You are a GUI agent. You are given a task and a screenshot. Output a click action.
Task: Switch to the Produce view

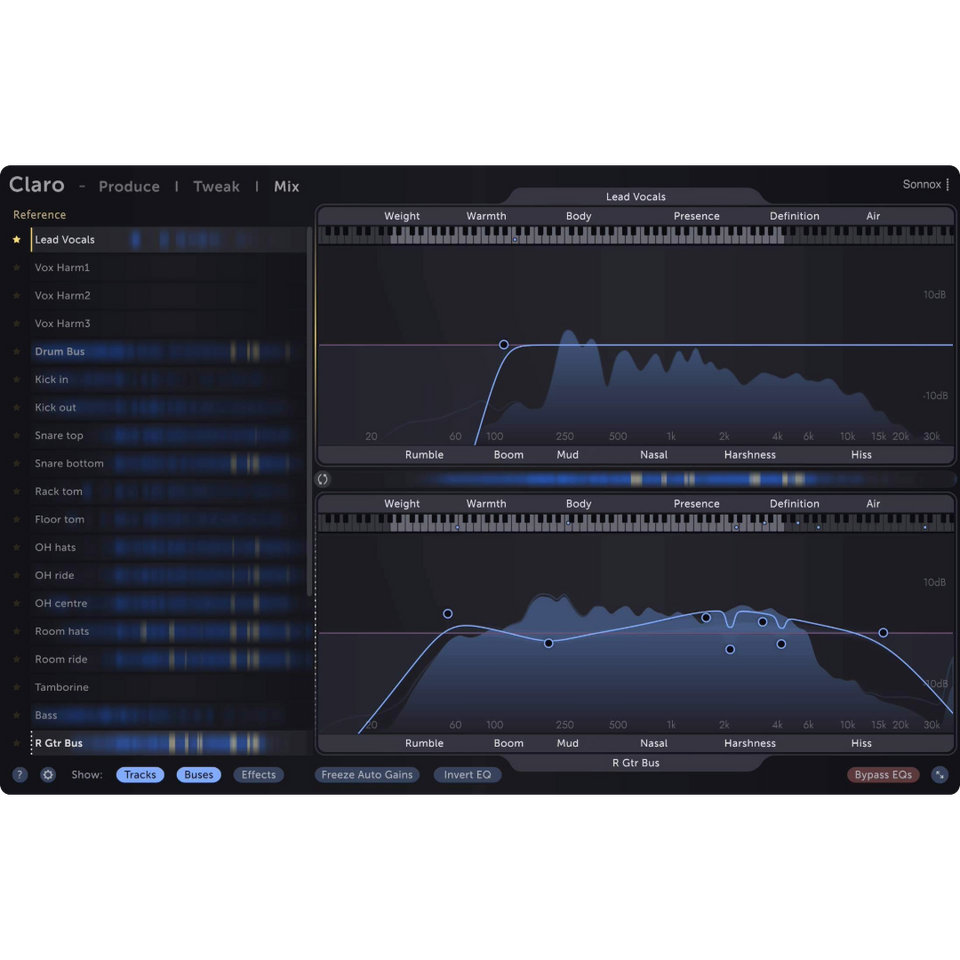[x=129, y=187]
